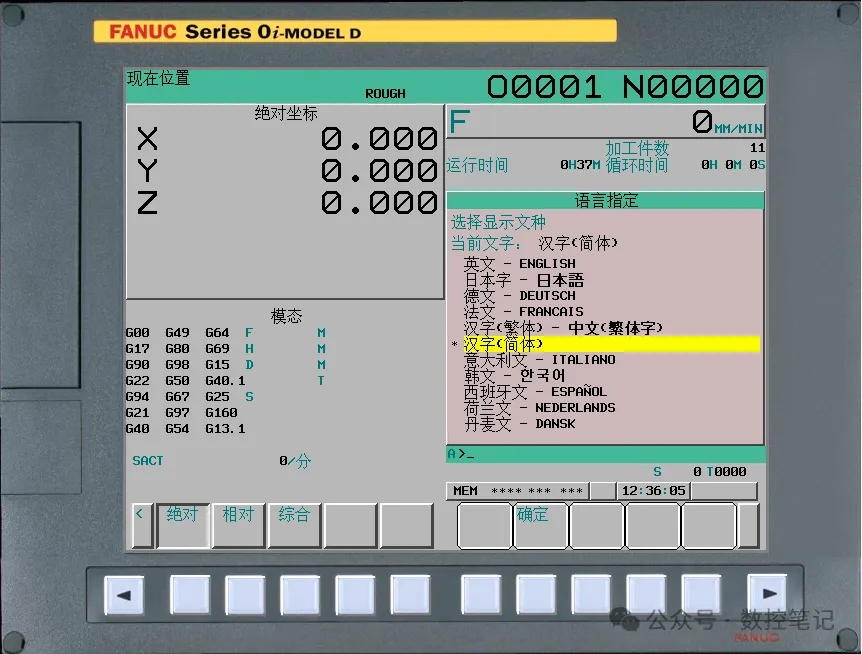This screenshot has height=654, width=862.
Task: Click the A>_ key-in input line
Action: tap(605, 454)
